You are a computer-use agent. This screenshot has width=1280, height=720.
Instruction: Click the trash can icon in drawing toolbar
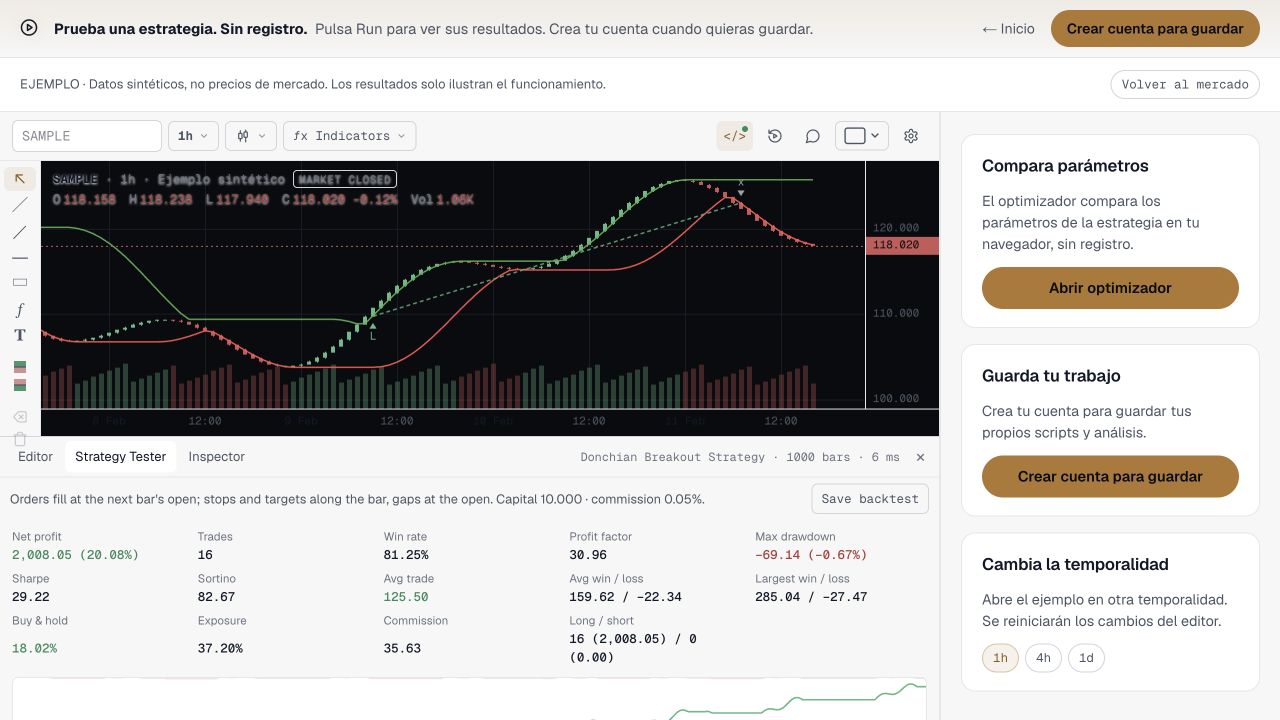(20, 439)
